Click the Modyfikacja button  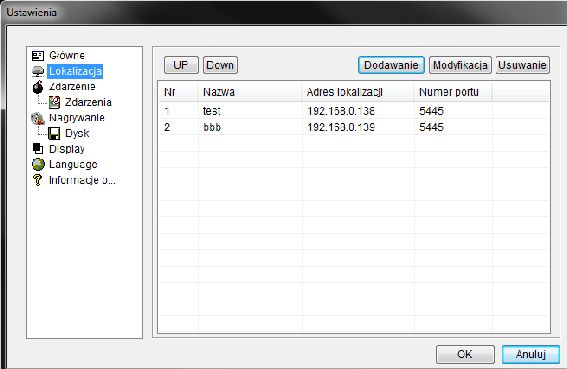pyautogui.click(x=460, y=65)
